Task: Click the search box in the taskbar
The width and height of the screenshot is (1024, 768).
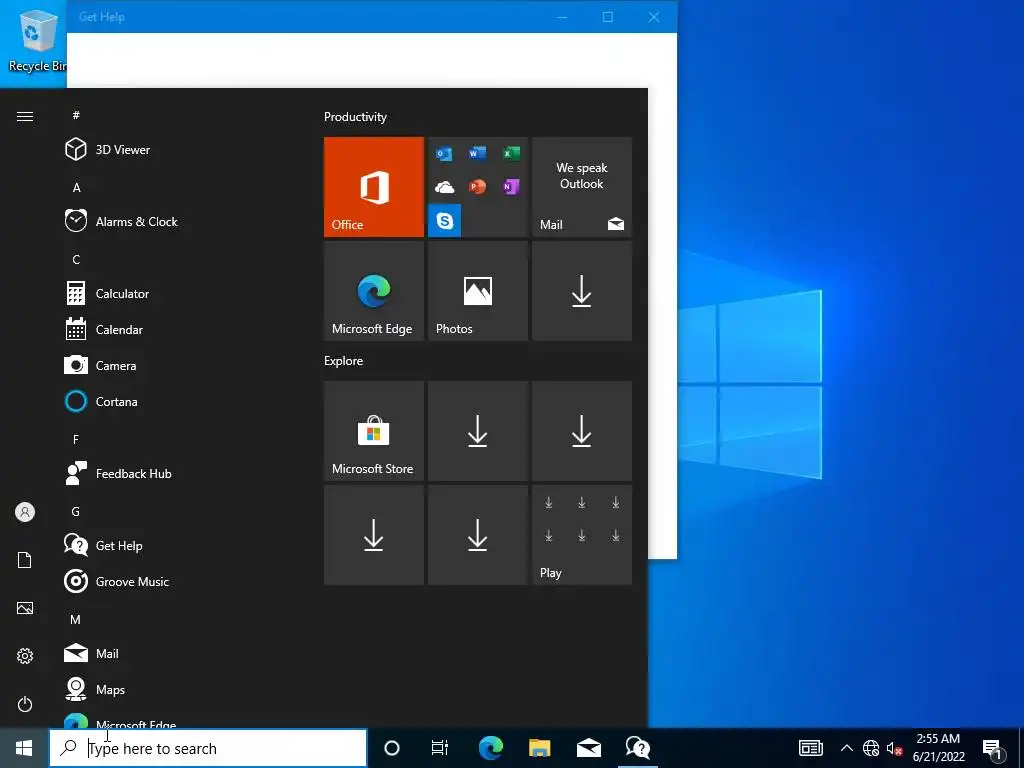Action: click(x=208, y=748)
